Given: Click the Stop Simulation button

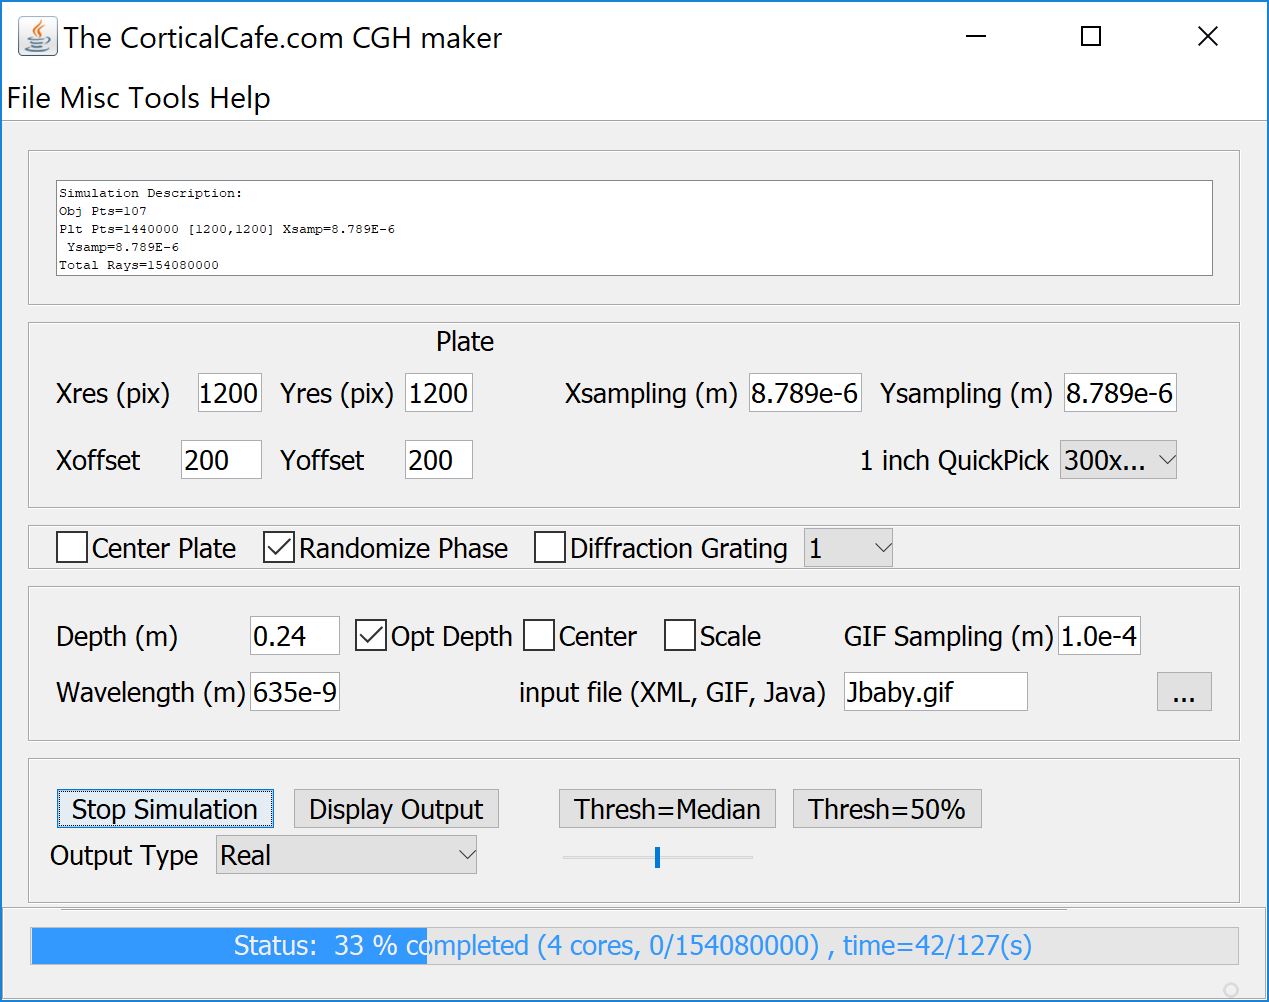Looking at the screenshot, I should pos(165,809).
